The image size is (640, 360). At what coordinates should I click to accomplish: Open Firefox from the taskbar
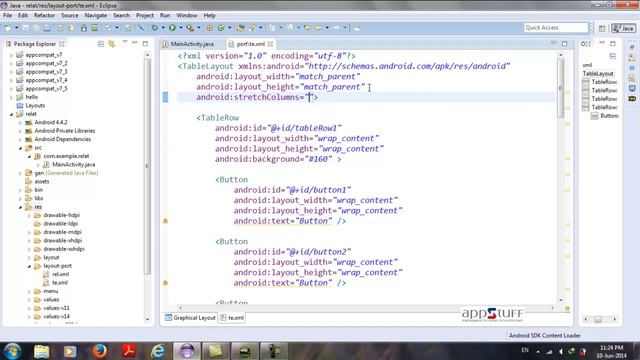(99, 351)
